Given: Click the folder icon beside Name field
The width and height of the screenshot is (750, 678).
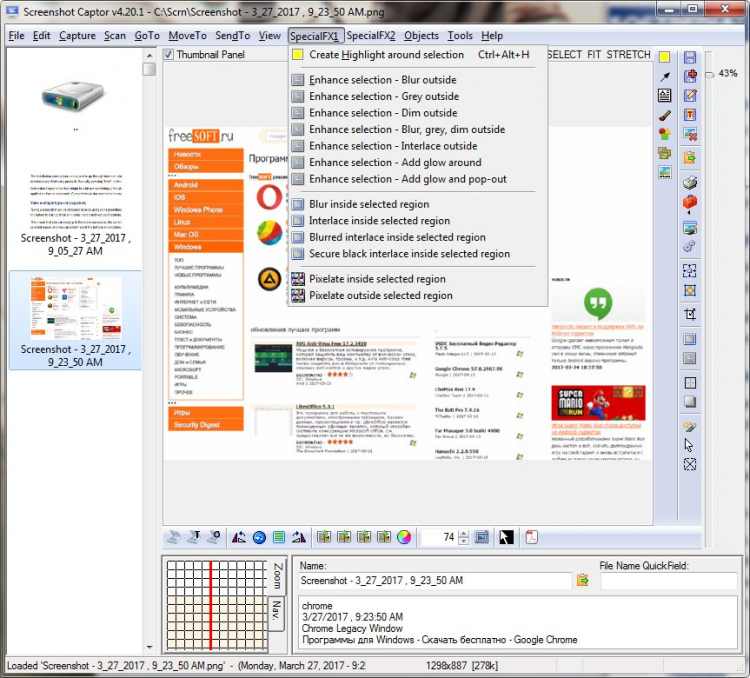Looking at the screenshot, I should pyautogui.click(x=583, y=580).
